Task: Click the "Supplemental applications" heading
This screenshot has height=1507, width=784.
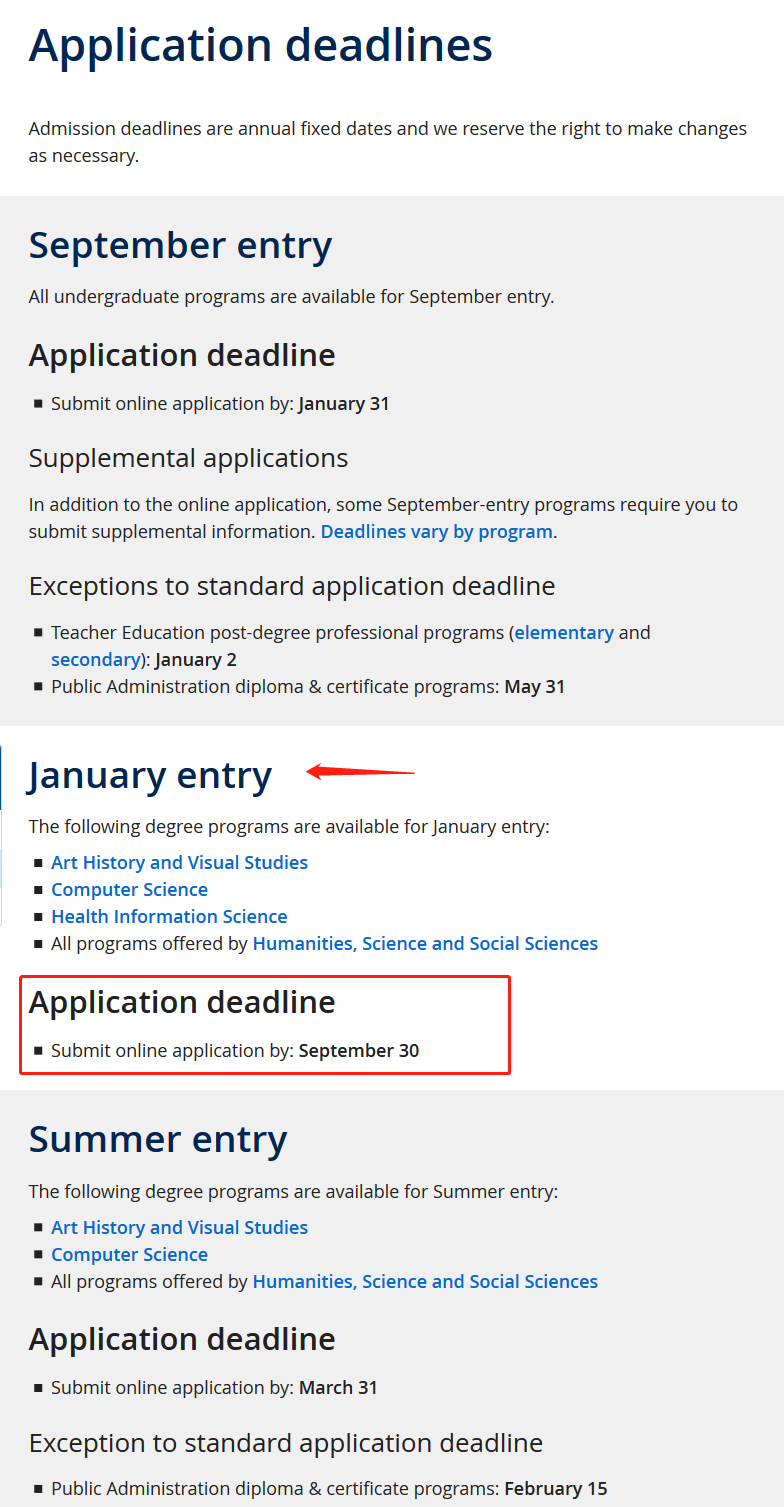Action: coord(188,458)
